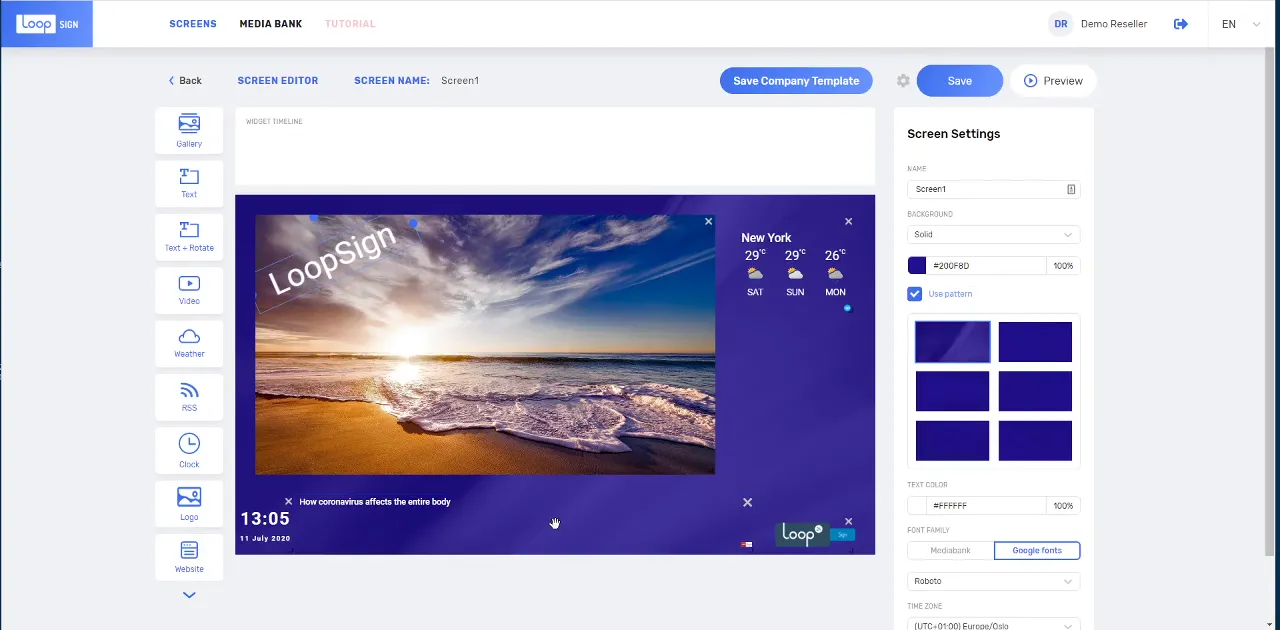The image size is (1280, 630).
Task: Add a Website widget
Action: [x=189, y=557]
